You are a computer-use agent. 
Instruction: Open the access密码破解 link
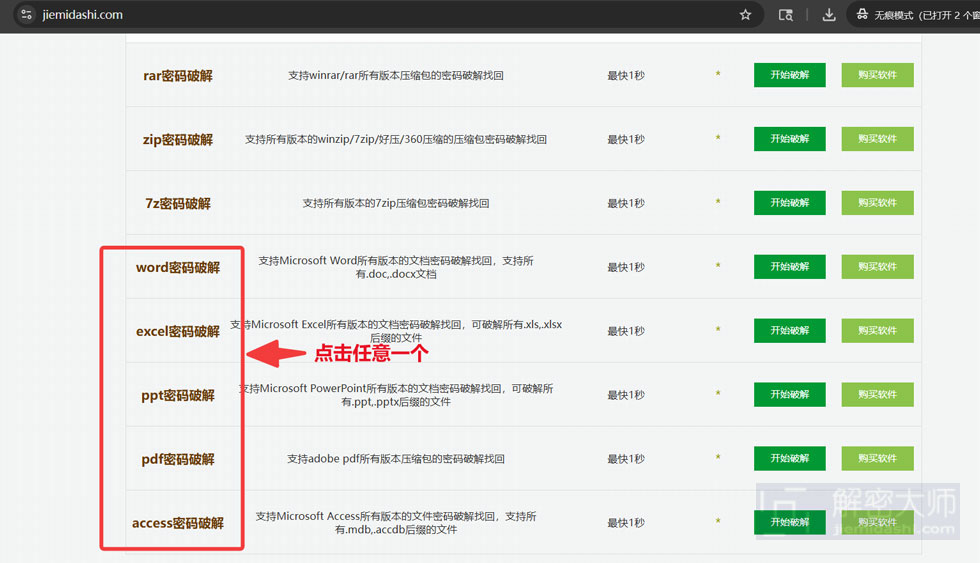178,523
